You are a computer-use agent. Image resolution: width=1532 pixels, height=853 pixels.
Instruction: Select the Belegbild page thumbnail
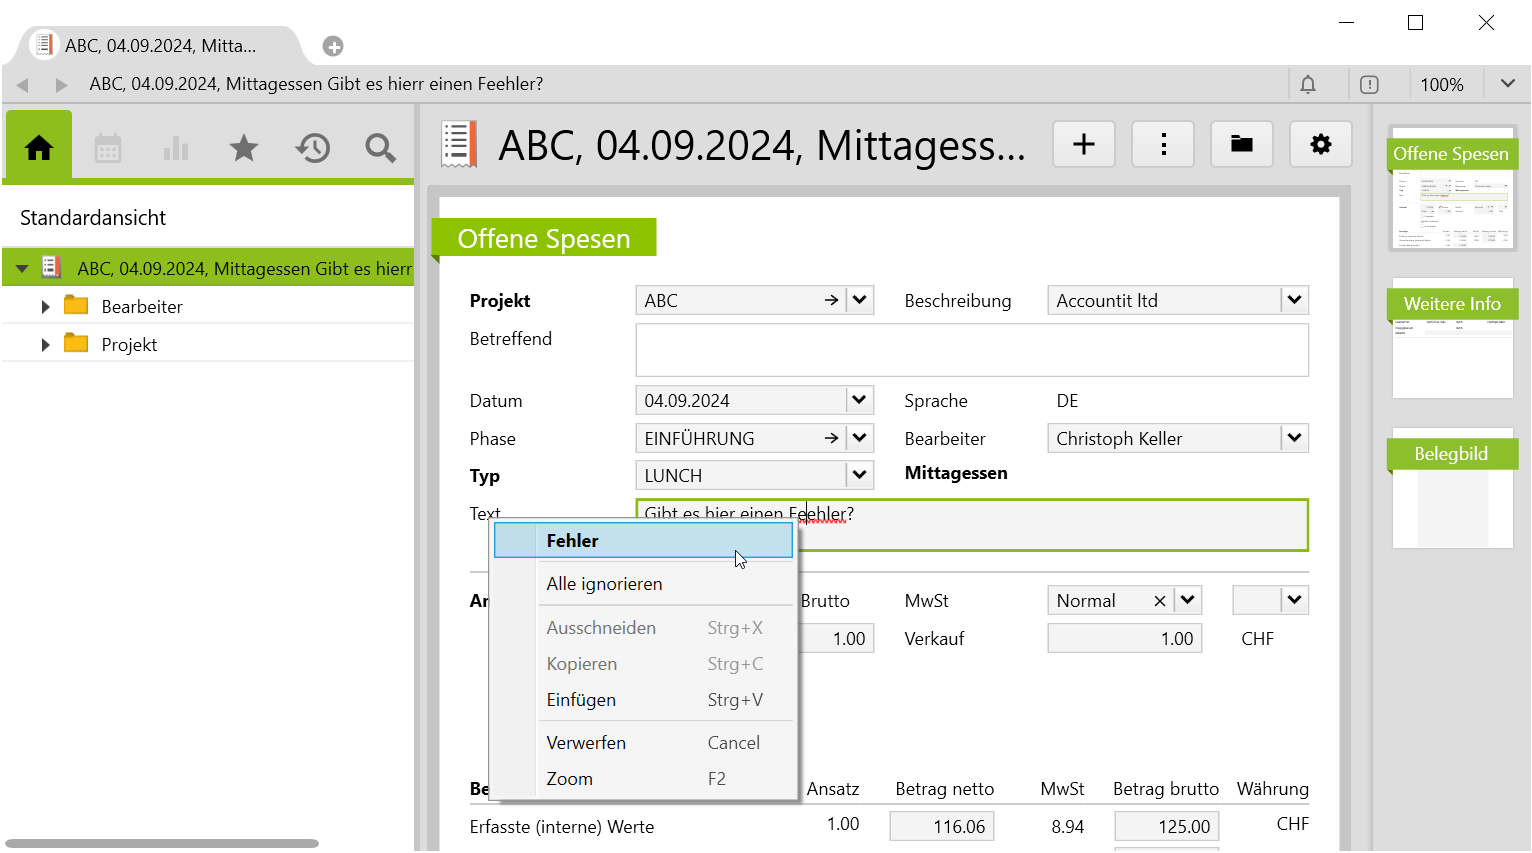pyautogui.click(x=1452, y=494)
